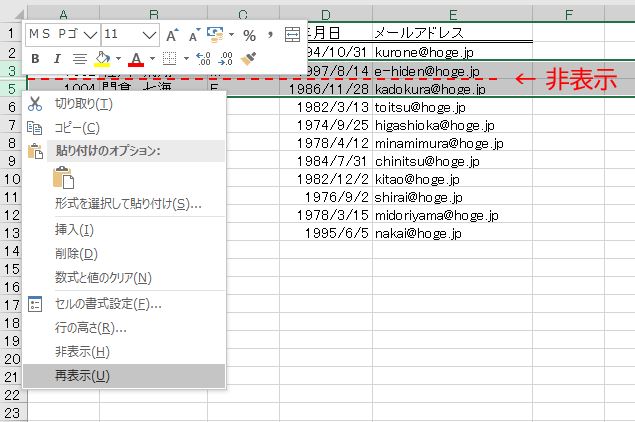Viewport: 635px width, 422px height.
Task: Click the format painter brush icon
Action: (x=248, y=59)
